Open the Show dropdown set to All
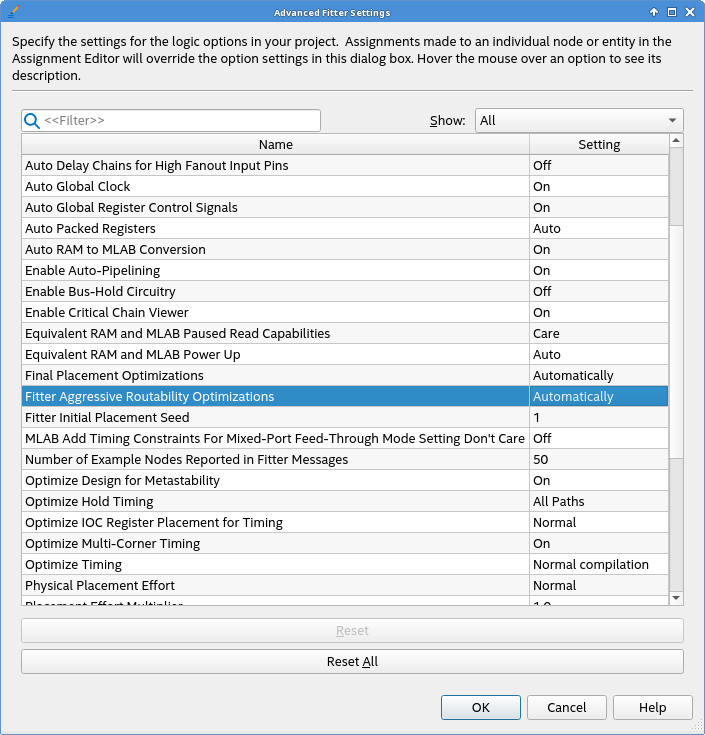Image resolution: width=705 pixels, height=735 pixels. coord(579,121)
